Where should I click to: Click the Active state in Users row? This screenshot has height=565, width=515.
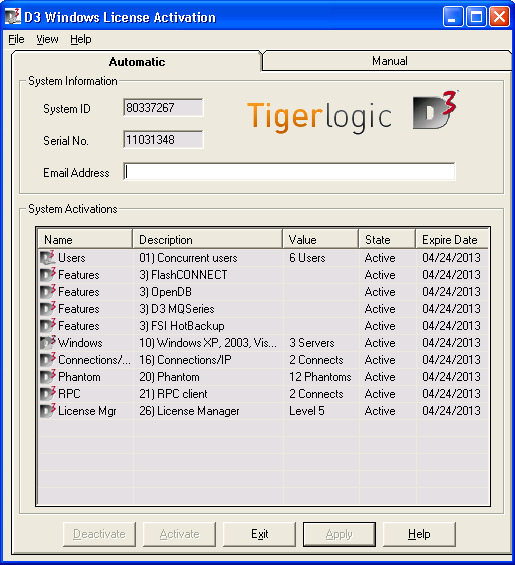click(x=388, y=258)
